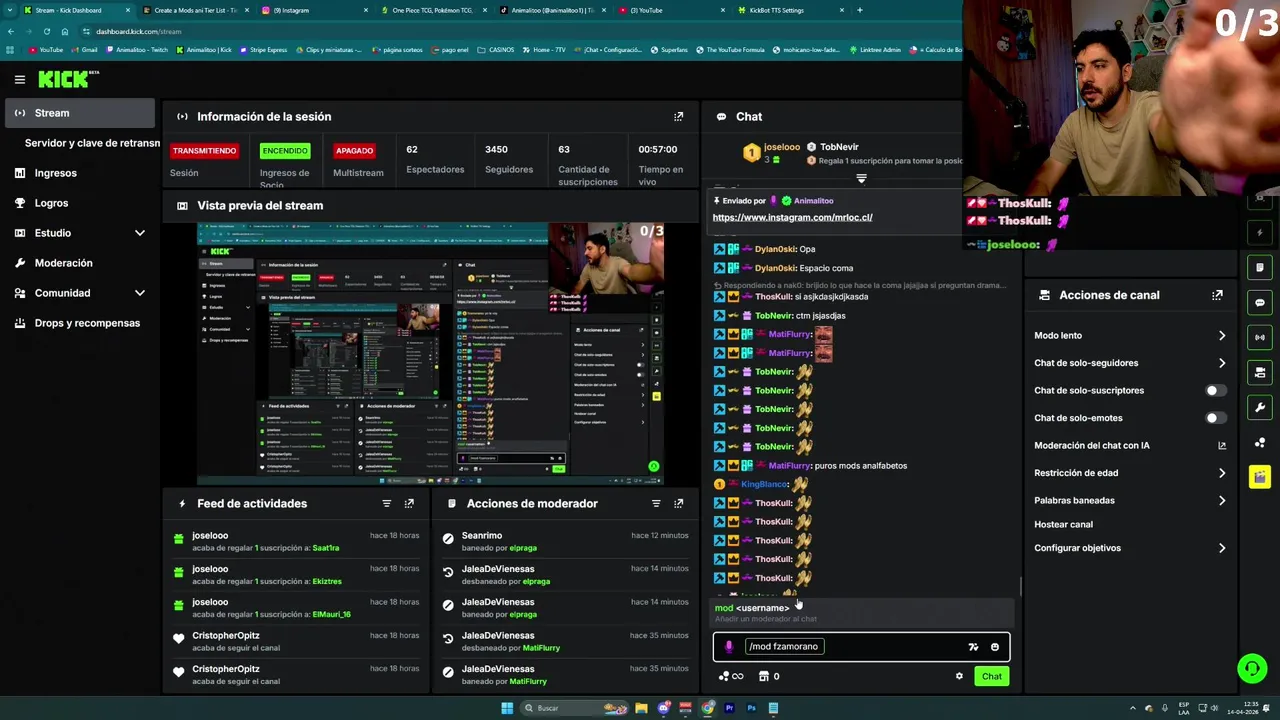Click the chat scrollbar
The image size is (1280, 720).
pos(1019,587)
